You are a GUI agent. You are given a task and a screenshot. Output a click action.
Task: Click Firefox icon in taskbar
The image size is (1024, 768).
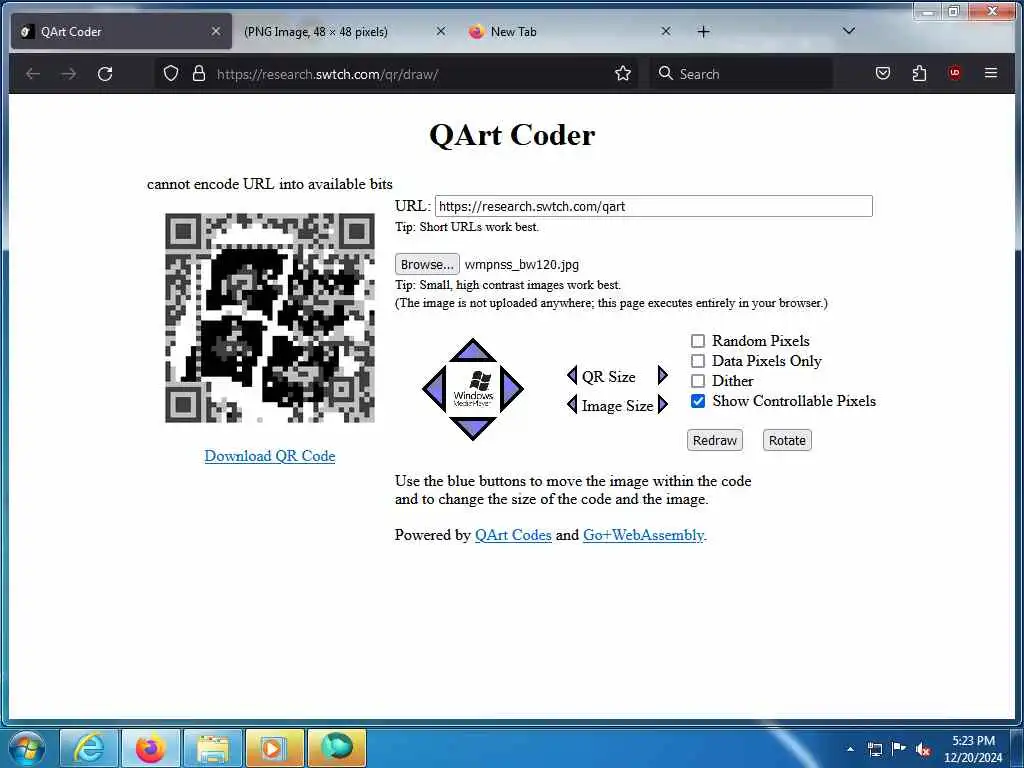(151, 748)
